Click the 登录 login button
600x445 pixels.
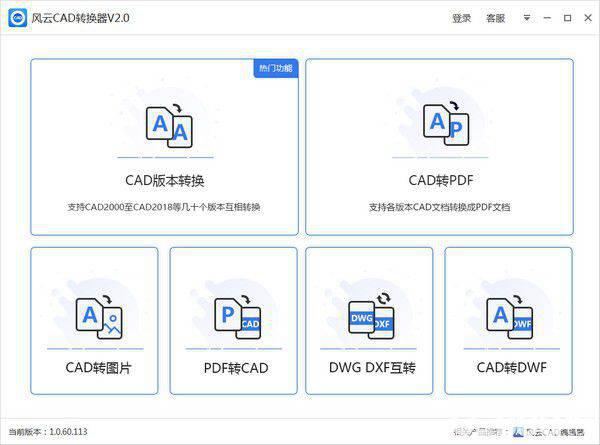point(461,18)
